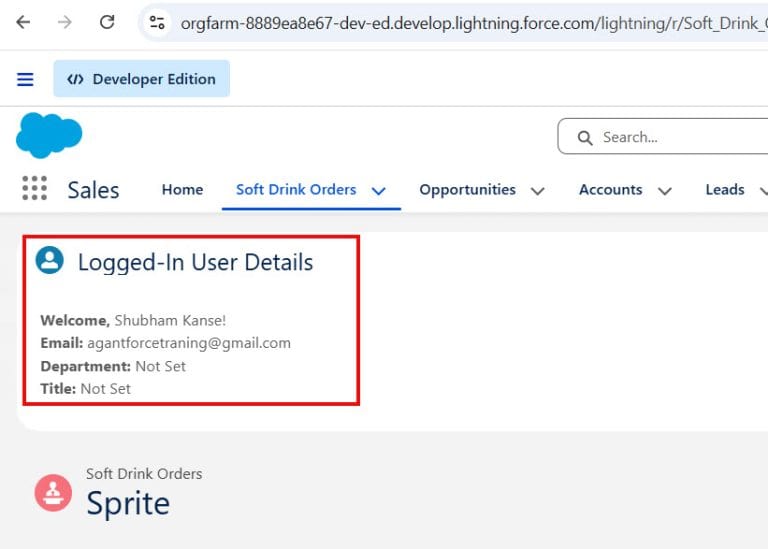Screen dimensions: 768x549
Task: Click the magnifier icon in Search
Action: point(585,138)
